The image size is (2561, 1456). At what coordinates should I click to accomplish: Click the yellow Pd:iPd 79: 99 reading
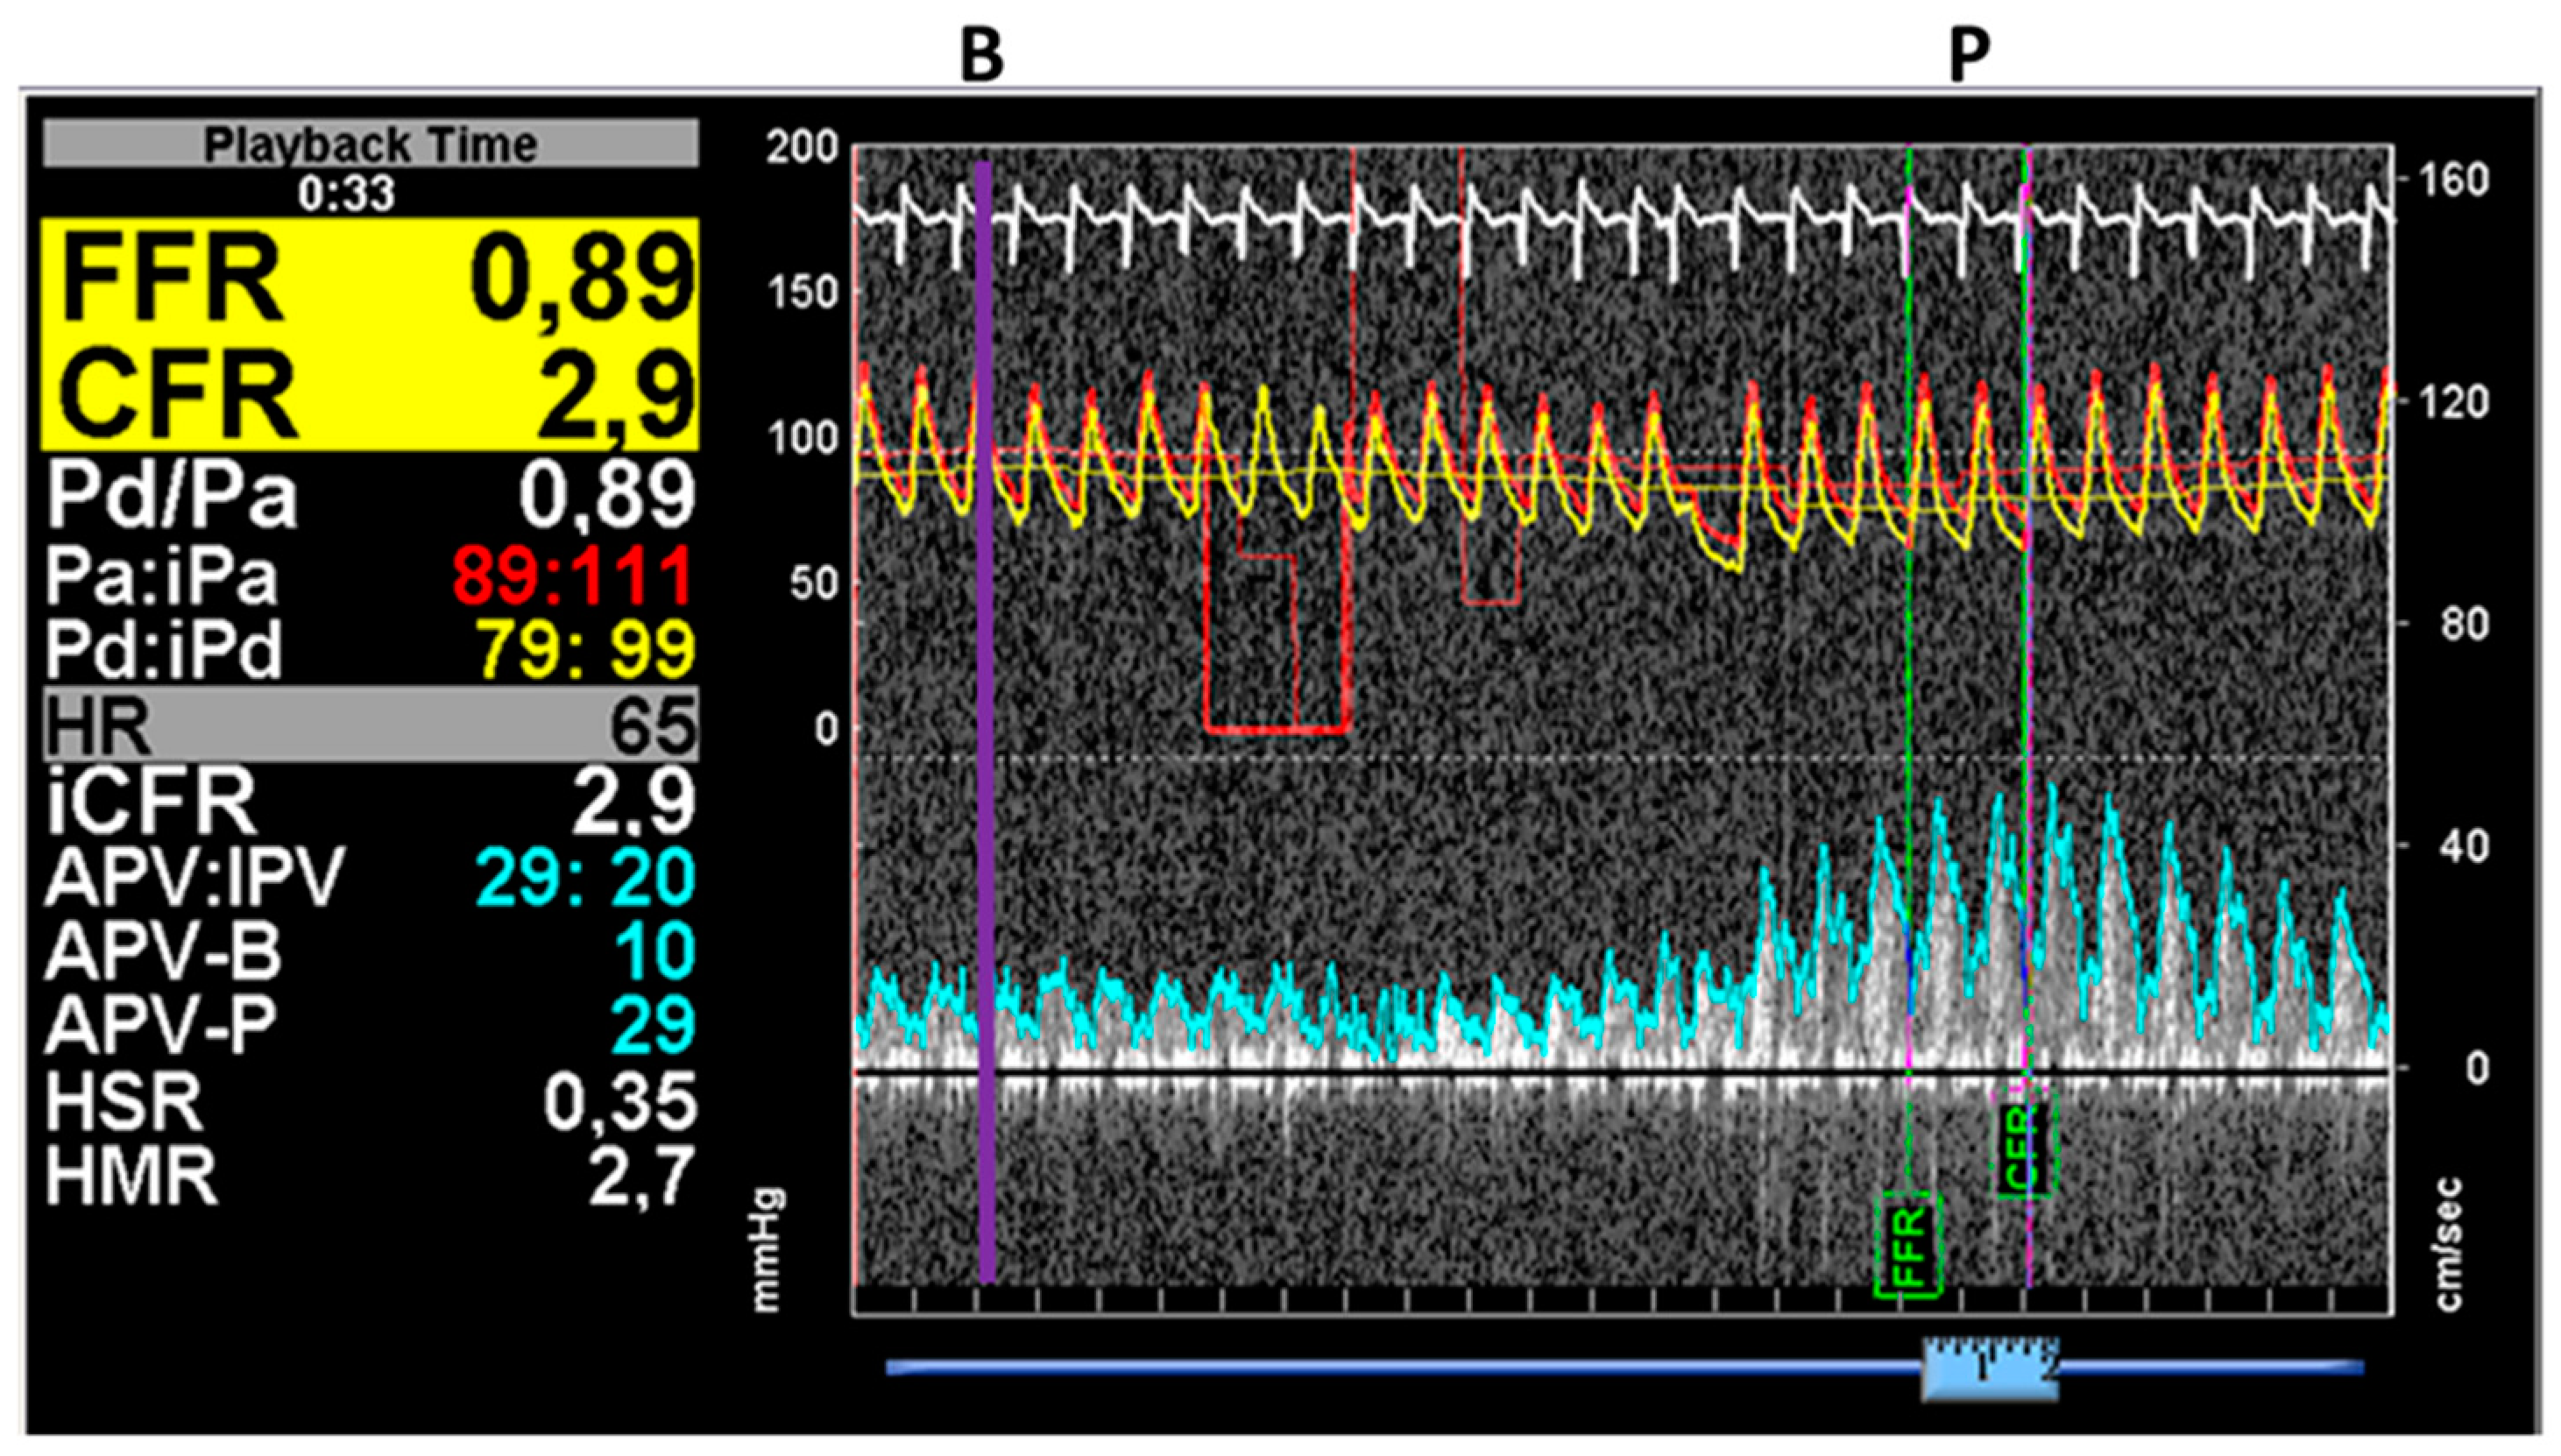(x=585, y=650)
